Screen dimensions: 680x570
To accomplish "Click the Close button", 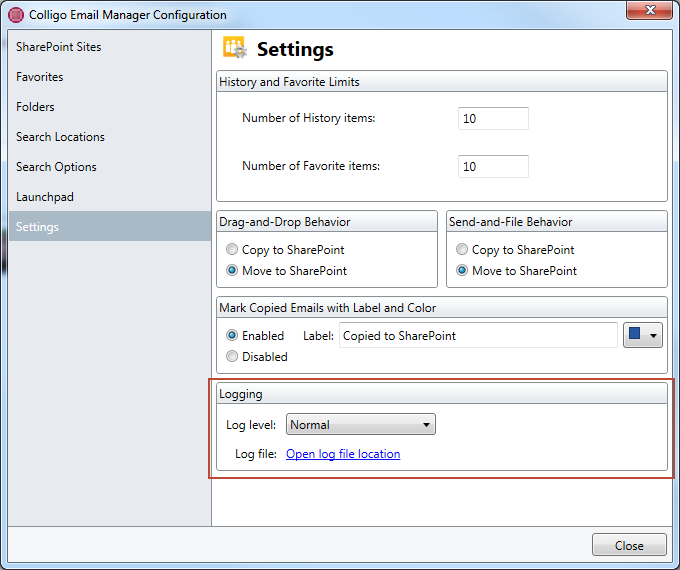I will (629, 545).
